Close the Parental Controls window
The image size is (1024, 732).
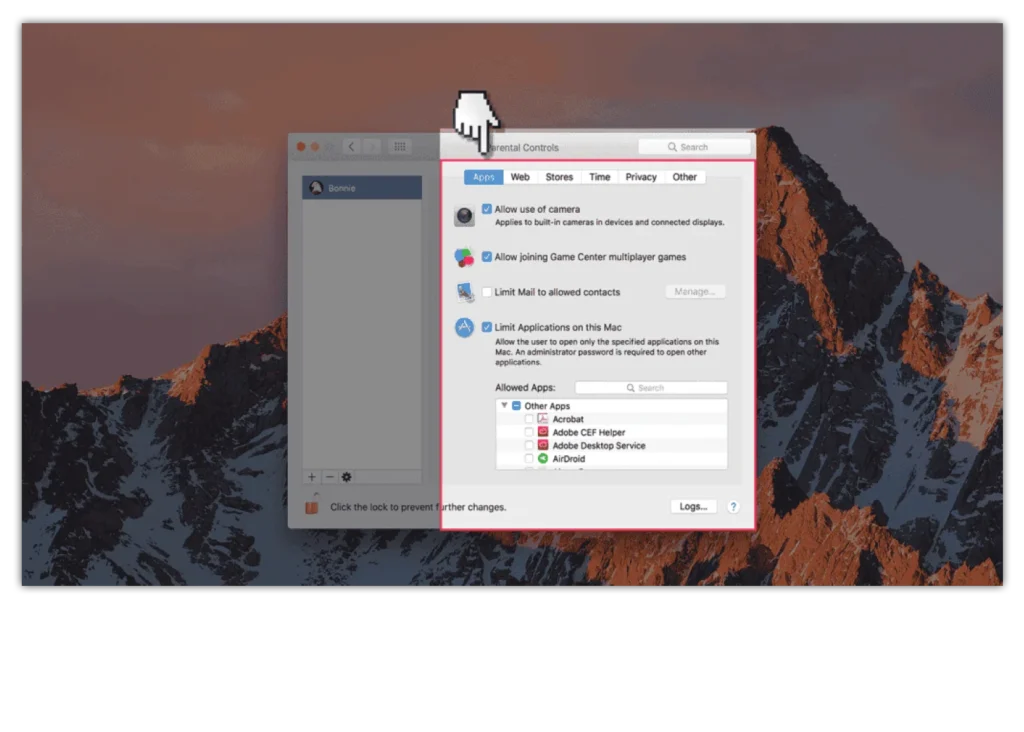(301, 147)
